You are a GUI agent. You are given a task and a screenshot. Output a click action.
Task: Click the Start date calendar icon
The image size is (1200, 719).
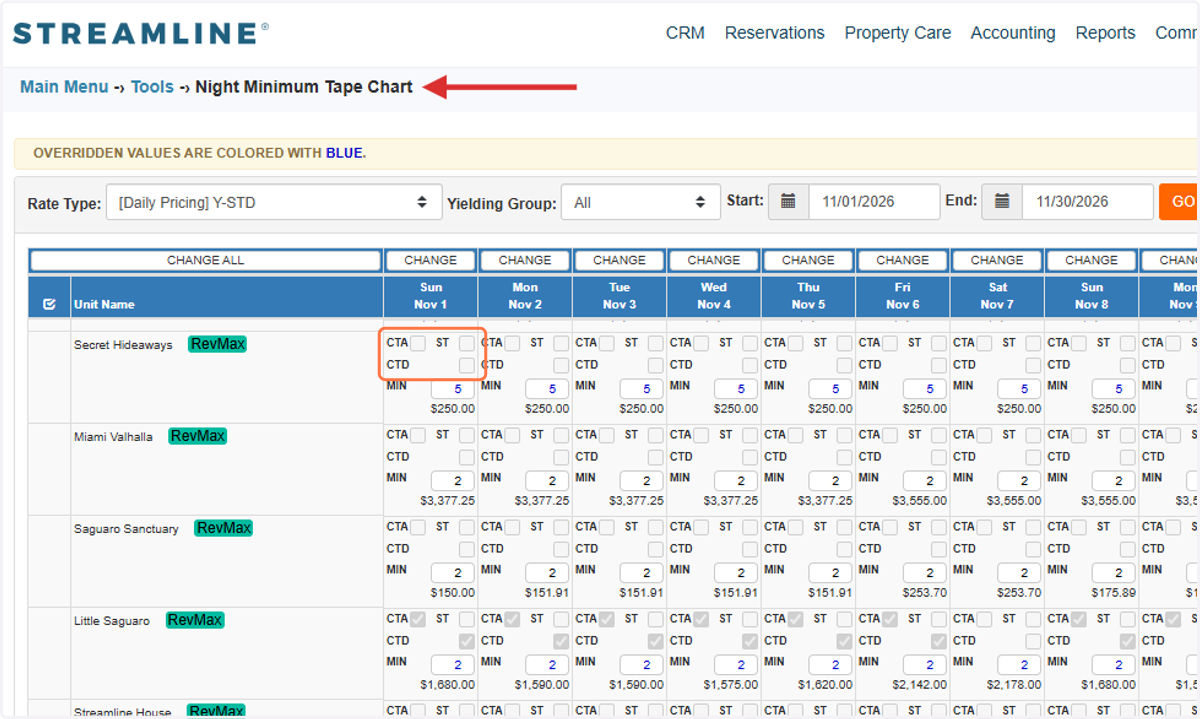788,201
